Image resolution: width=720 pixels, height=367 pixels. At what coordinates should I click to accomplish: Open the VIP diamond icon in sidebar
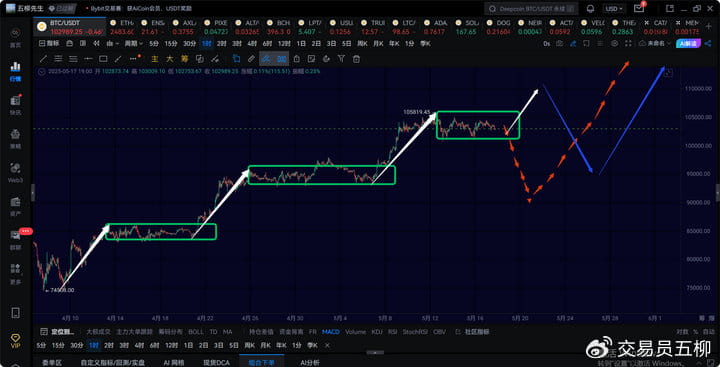tap(15, 340)
